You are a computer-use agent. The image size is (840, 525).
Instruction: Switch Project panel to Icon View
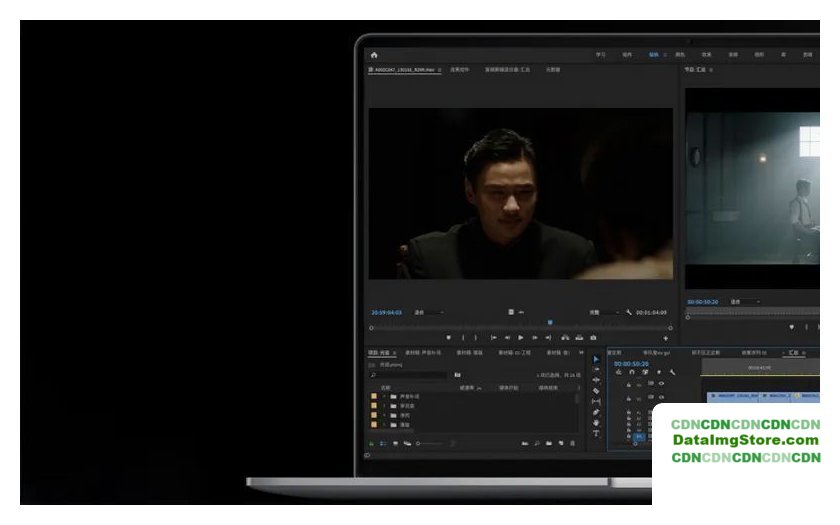(395, 444)
